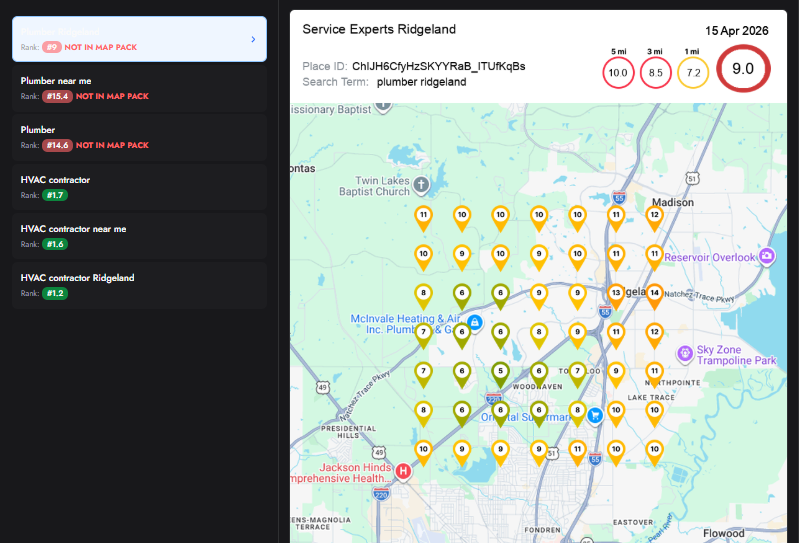The height and width of the screenshot is (543, 799).
Task: Select the 'HVAC contractor' keyword row
Action: 139,187
